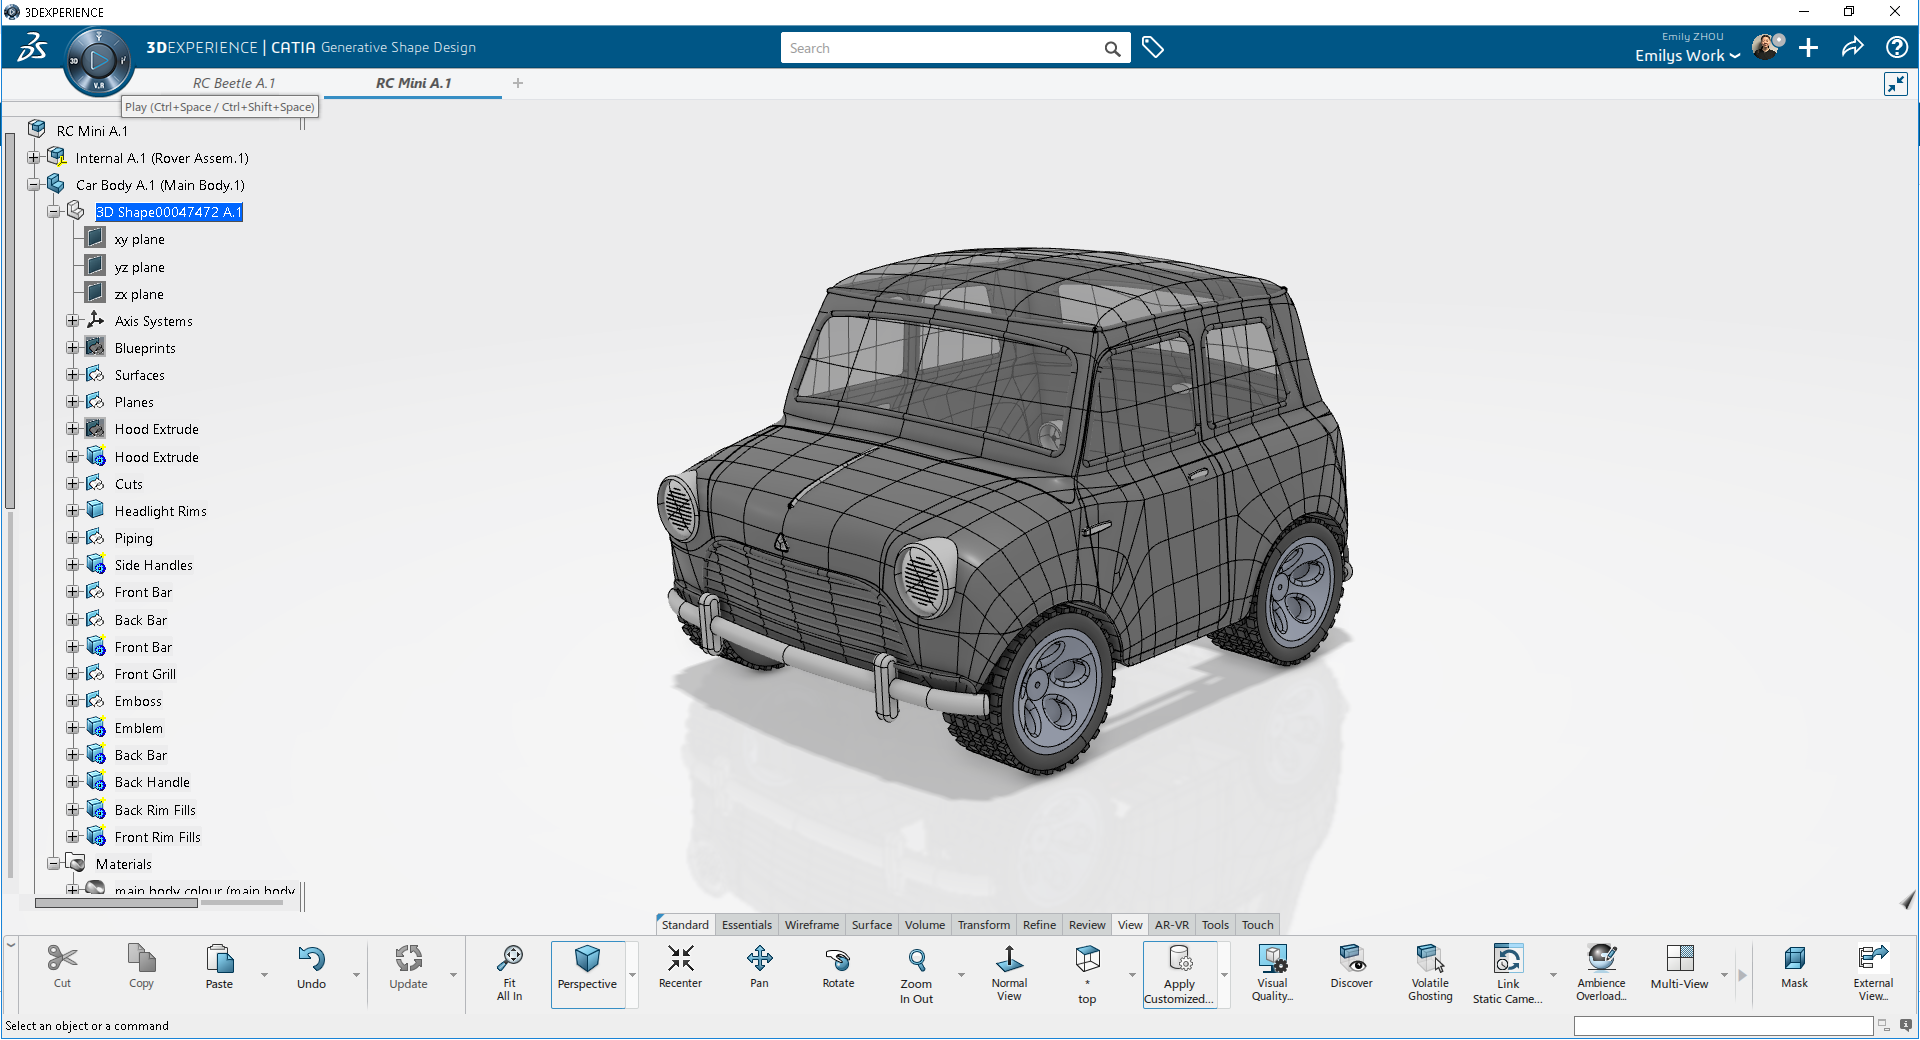Open the Surface toolbar tab
Screen dimensions: 1920x1040
871,925
